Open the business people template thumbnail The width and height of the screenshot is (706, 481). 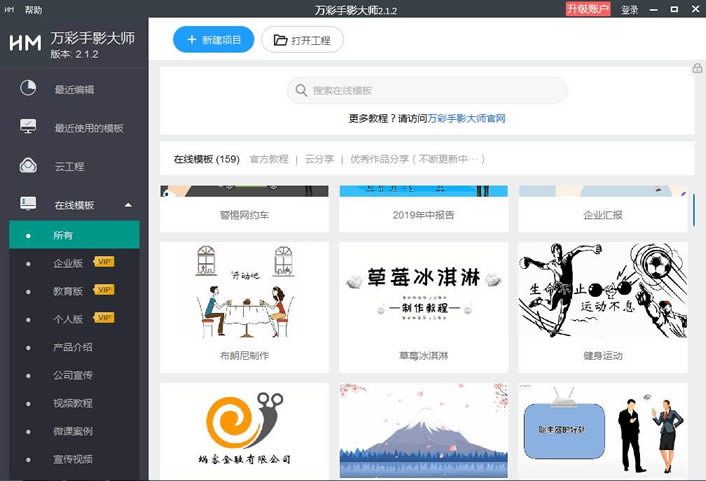pos(603,431)
